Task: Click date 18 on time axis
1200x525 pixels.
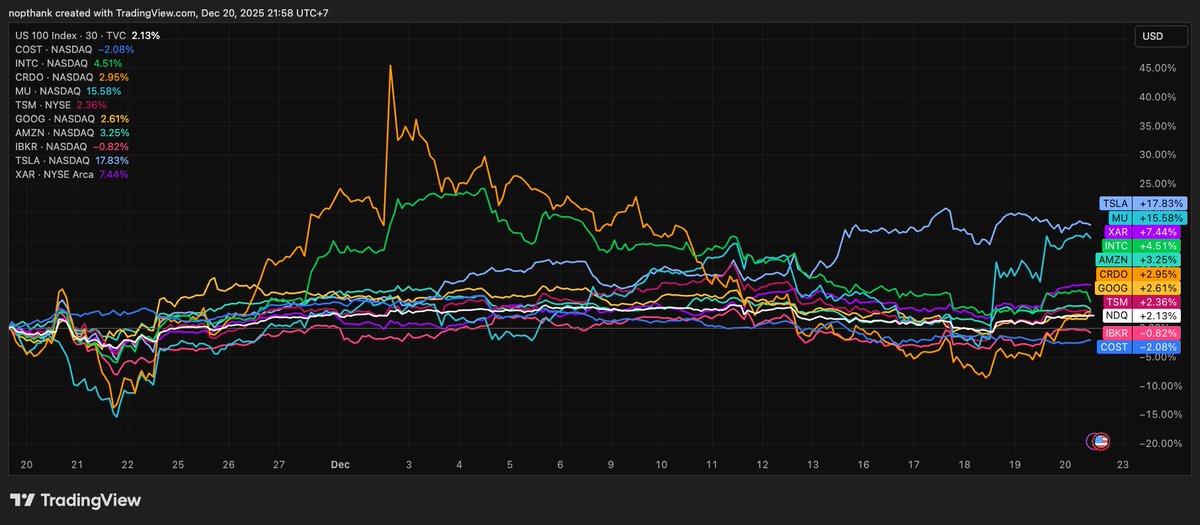Action: click(x=966, y=465)
